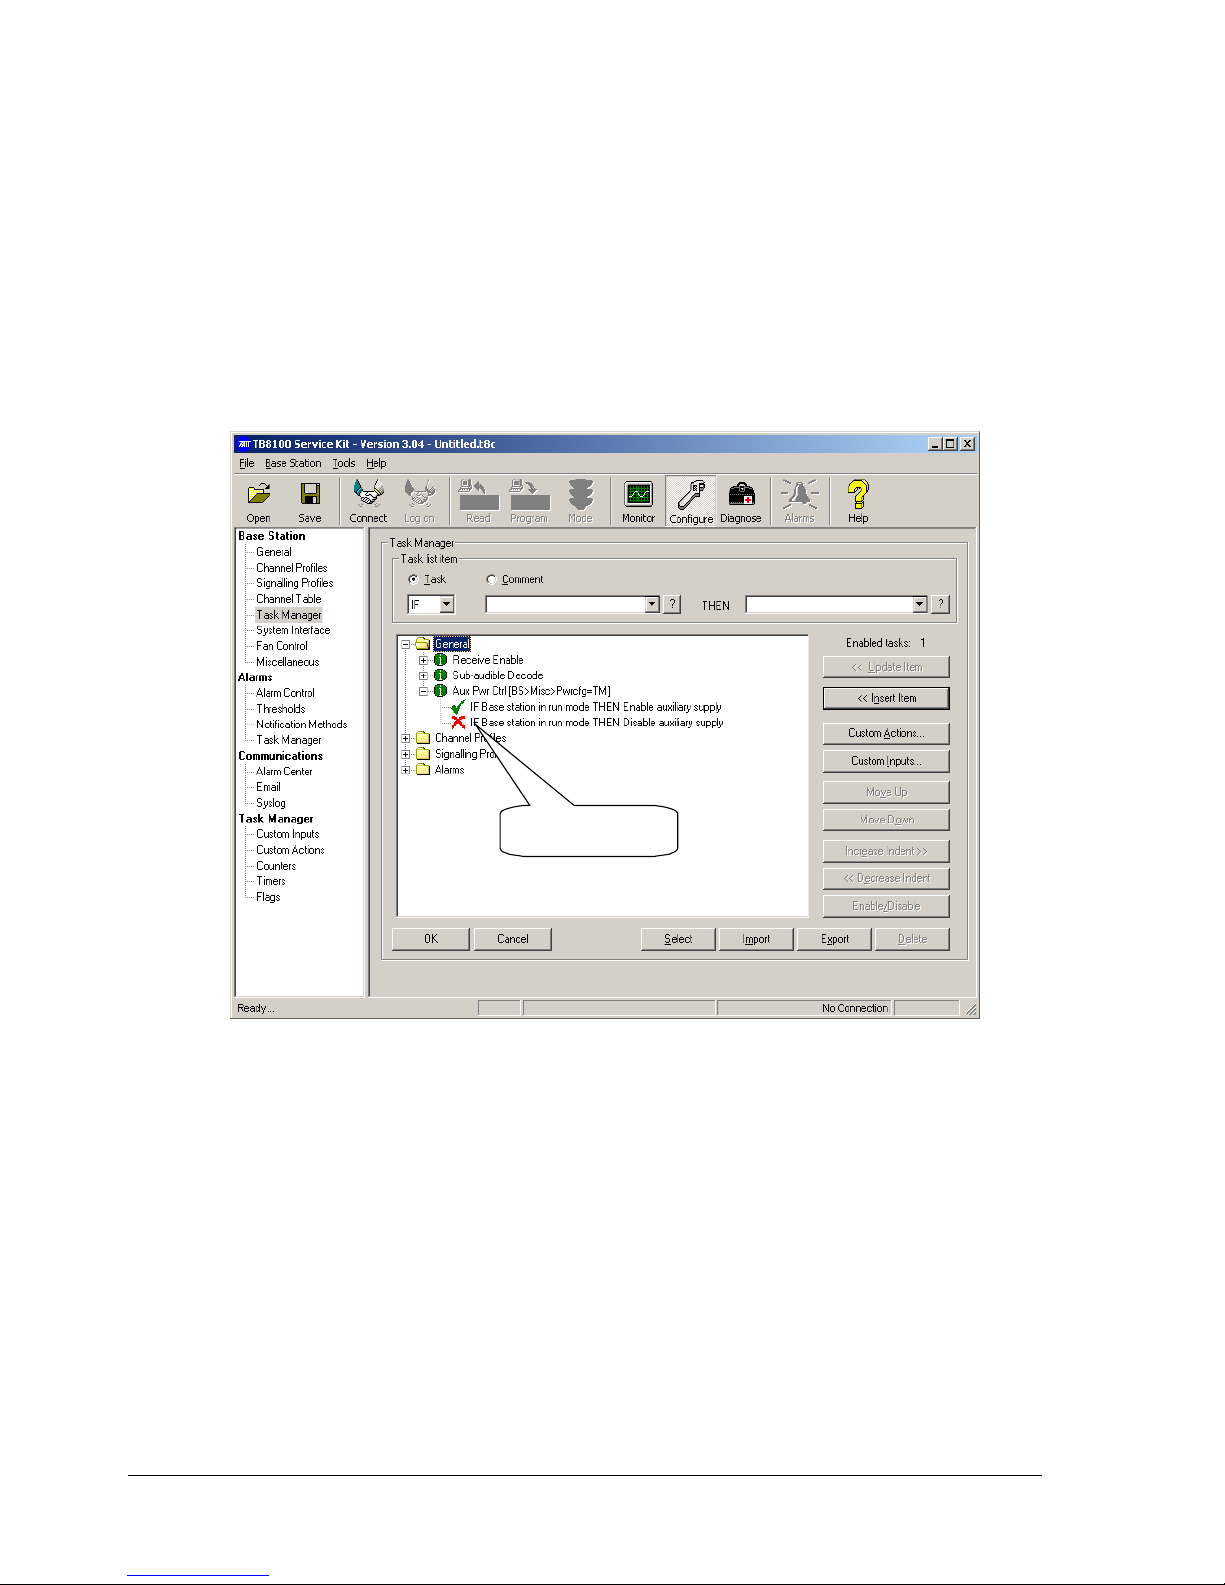Open the THEN action dropdown

[x=920, y=604]
